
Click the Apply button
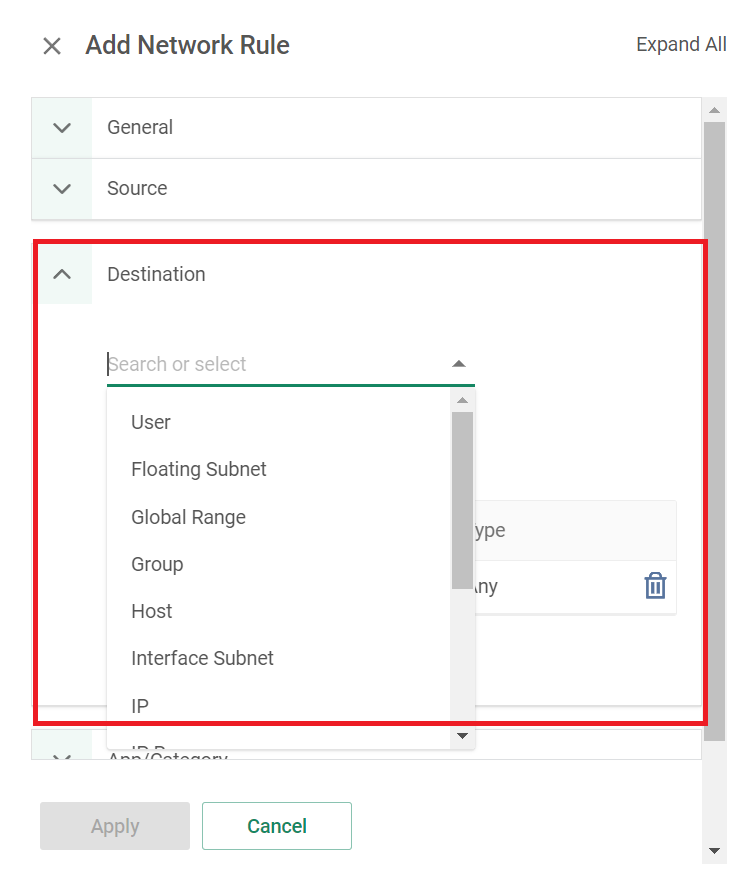115,826
